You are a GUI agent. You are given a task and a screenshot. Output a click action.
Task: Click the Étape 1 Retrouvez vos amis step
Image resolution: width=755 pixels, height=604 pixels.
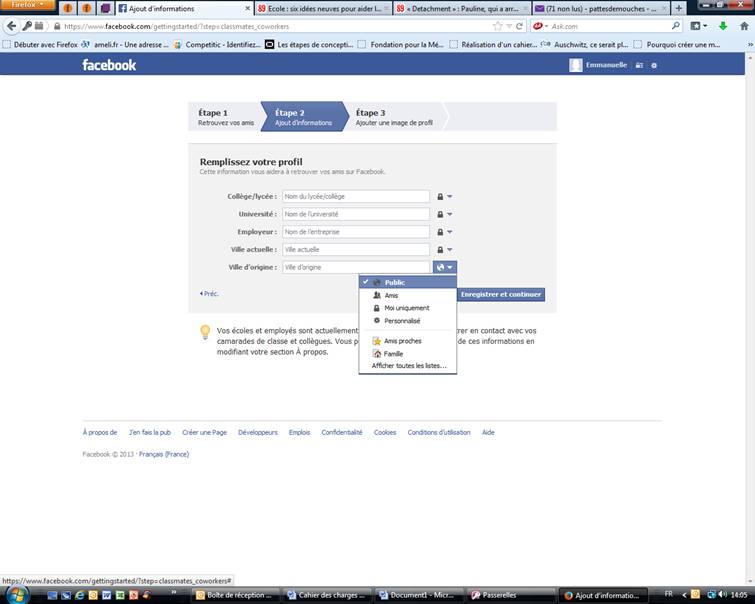[225, 117]
